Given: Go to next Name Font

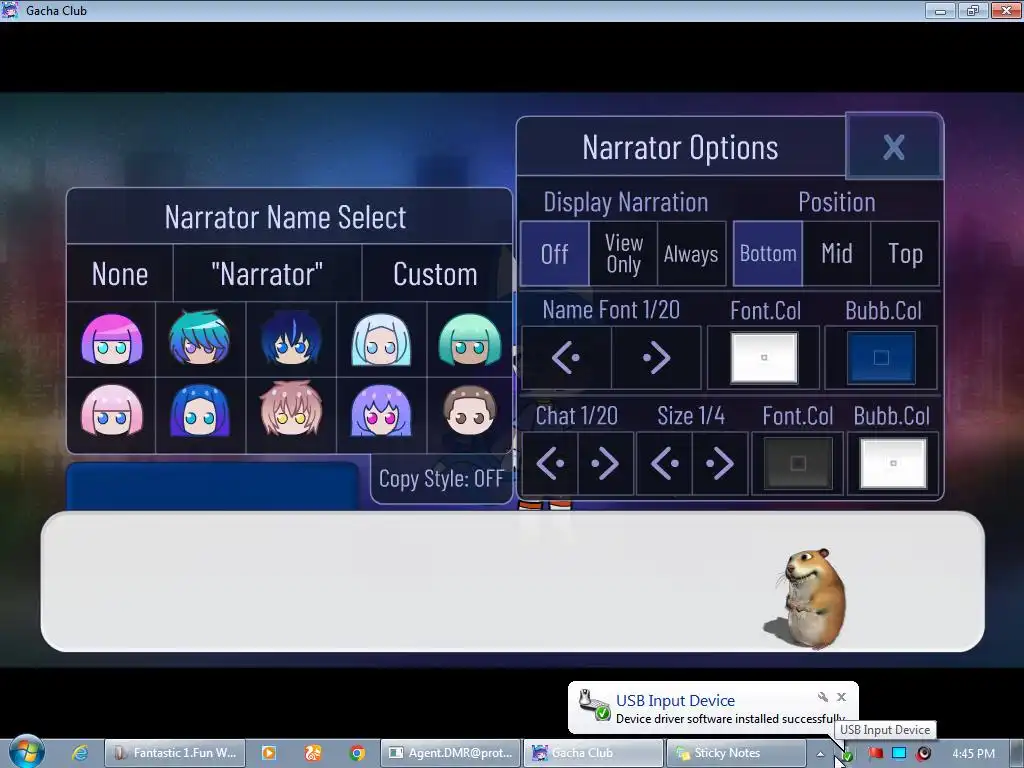Looking at the screenshot, I should click(x=656, y=357).
